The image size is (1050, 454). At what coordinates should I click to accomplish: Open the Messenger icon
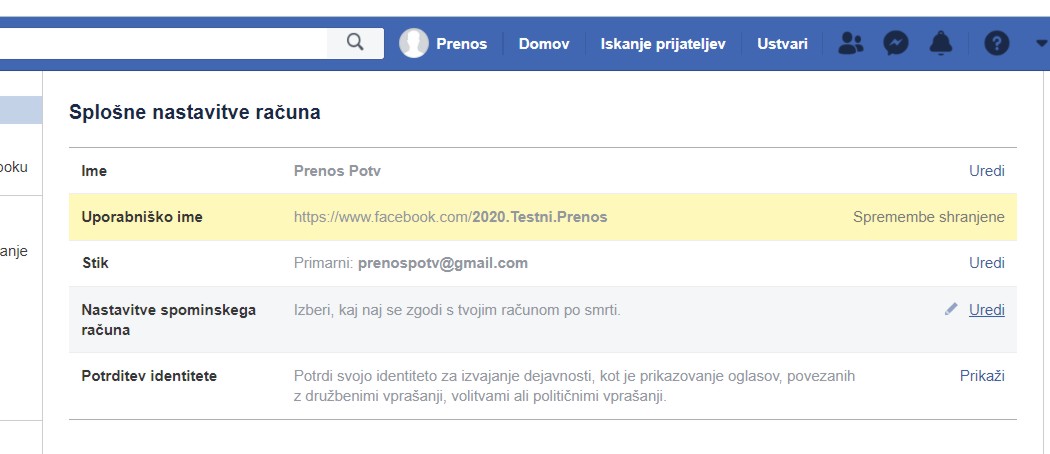click(x=896, y=43)
